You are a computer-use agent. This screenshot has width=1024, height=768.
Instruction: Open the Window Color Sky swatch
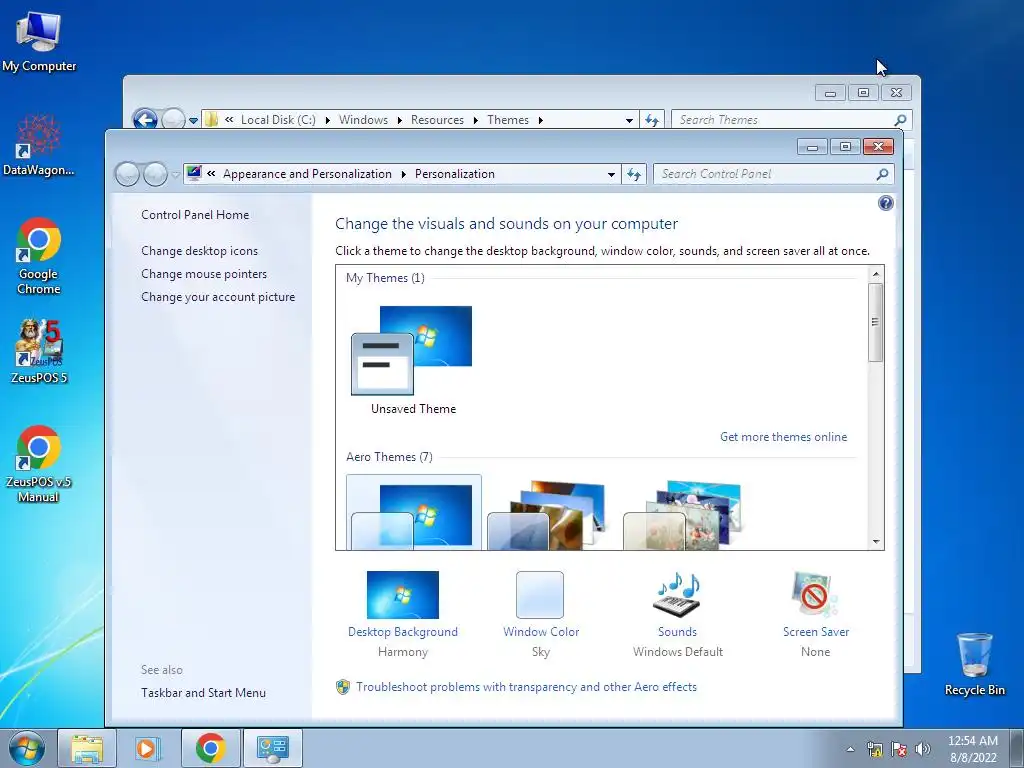pyautogui.click(x=540, y=595)
